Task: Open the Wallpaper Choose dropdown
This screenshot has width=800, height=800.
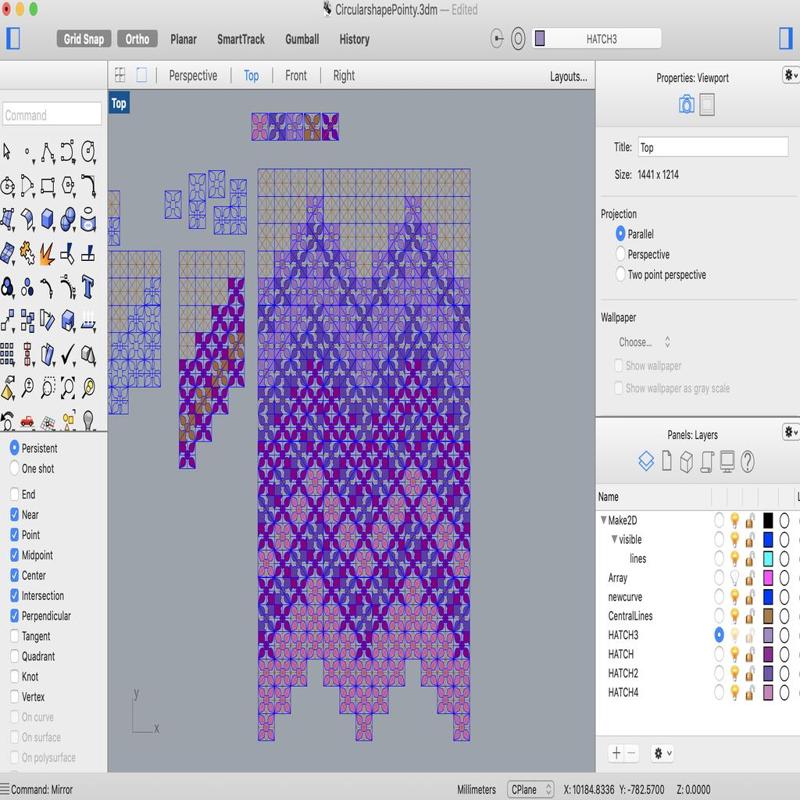Action: click(645, 342)
